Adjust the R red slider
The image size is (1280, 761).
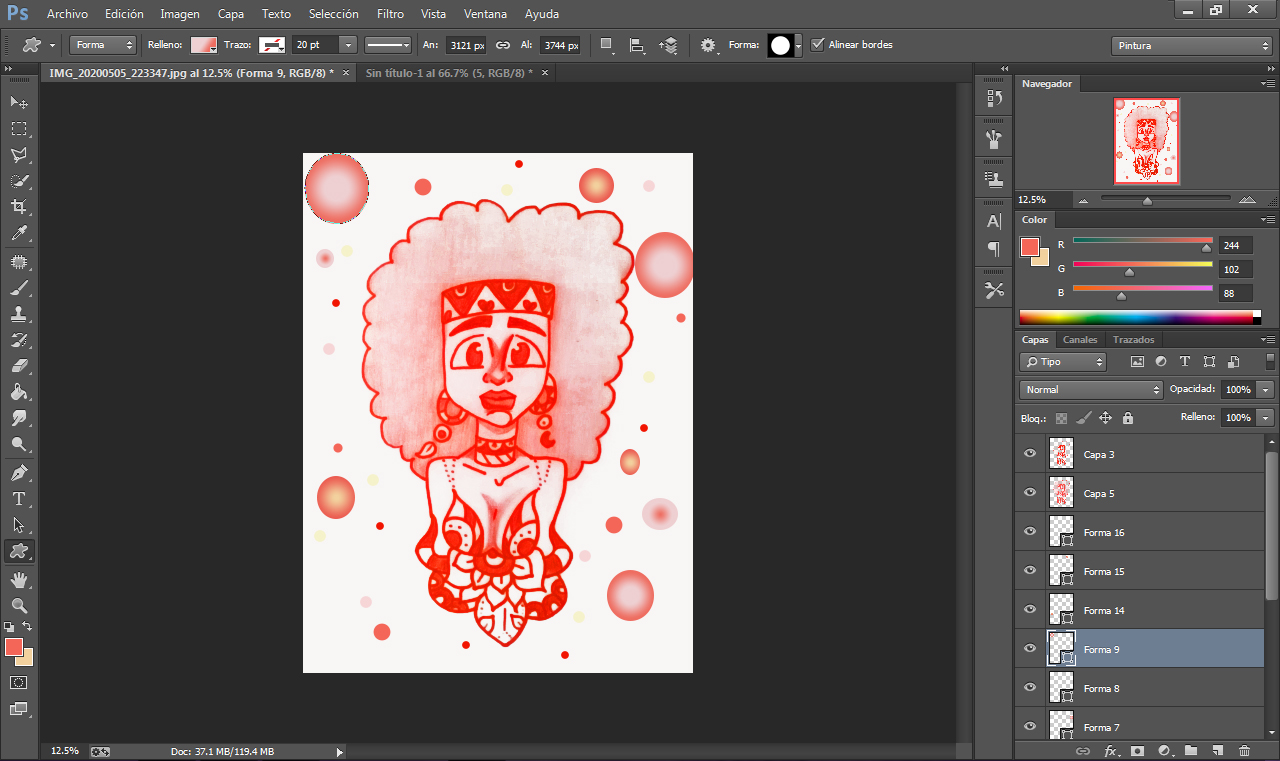click(x=1206, y=248)
